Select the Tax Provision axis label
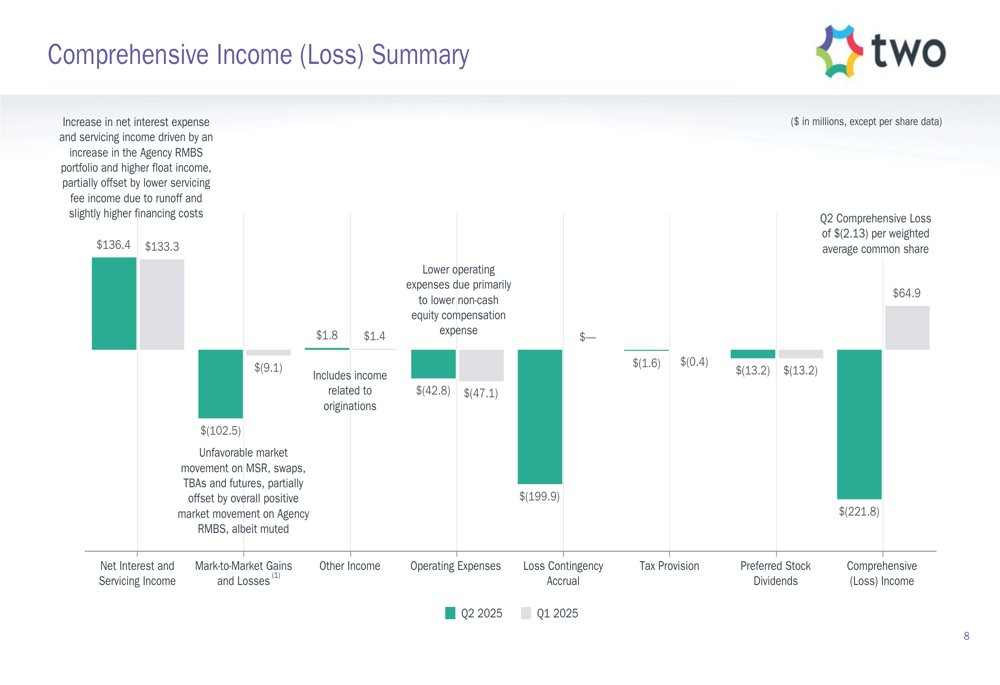 [x=669, y=566]
